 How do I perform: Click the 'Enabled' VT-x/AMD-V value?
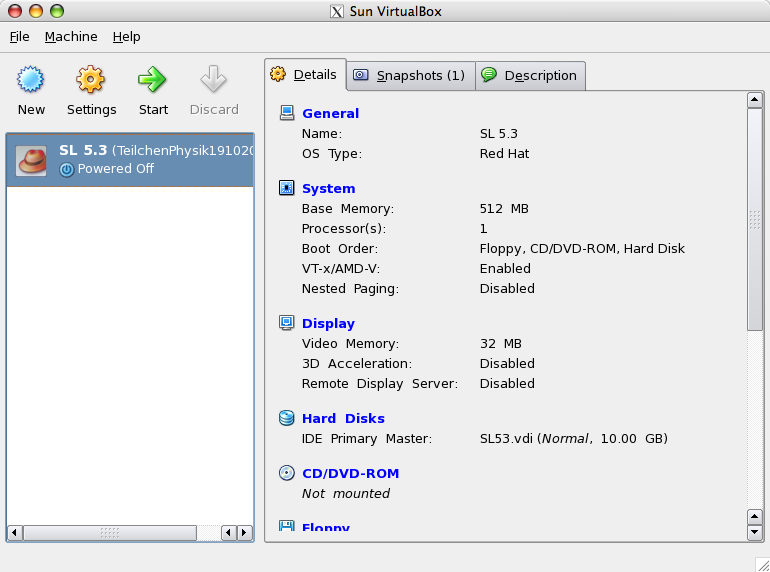pos(505,269)
